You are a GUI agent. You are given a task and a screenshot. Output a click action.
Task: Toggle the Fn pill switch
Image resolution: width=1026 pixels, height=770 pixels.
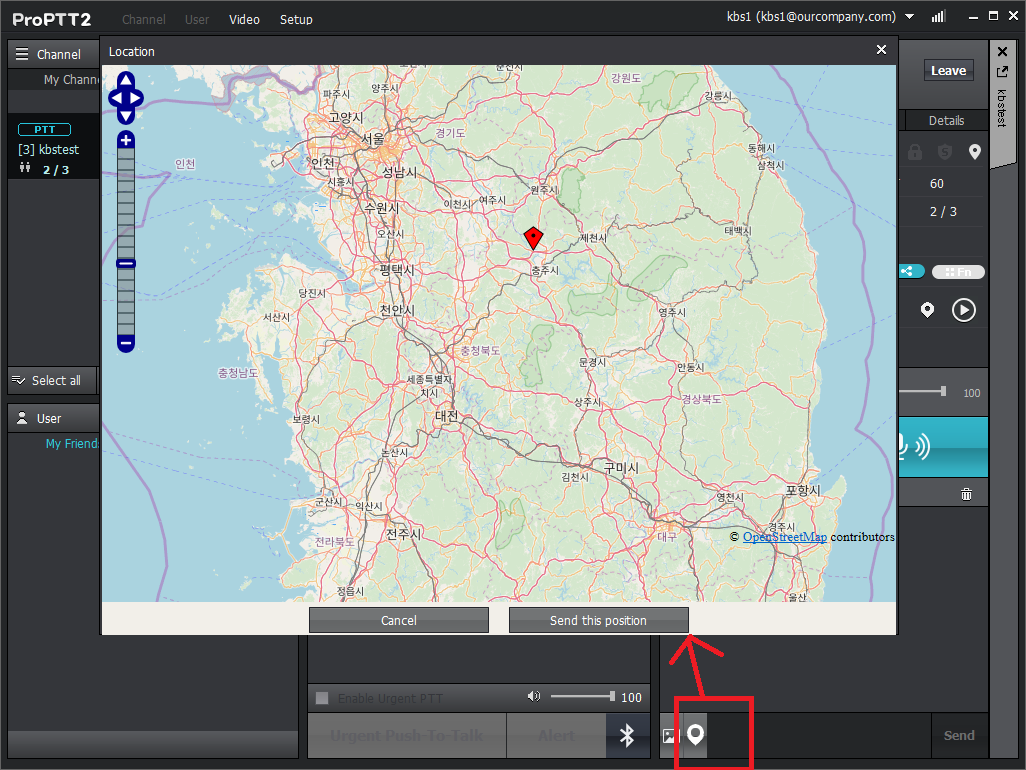point(958,272)
